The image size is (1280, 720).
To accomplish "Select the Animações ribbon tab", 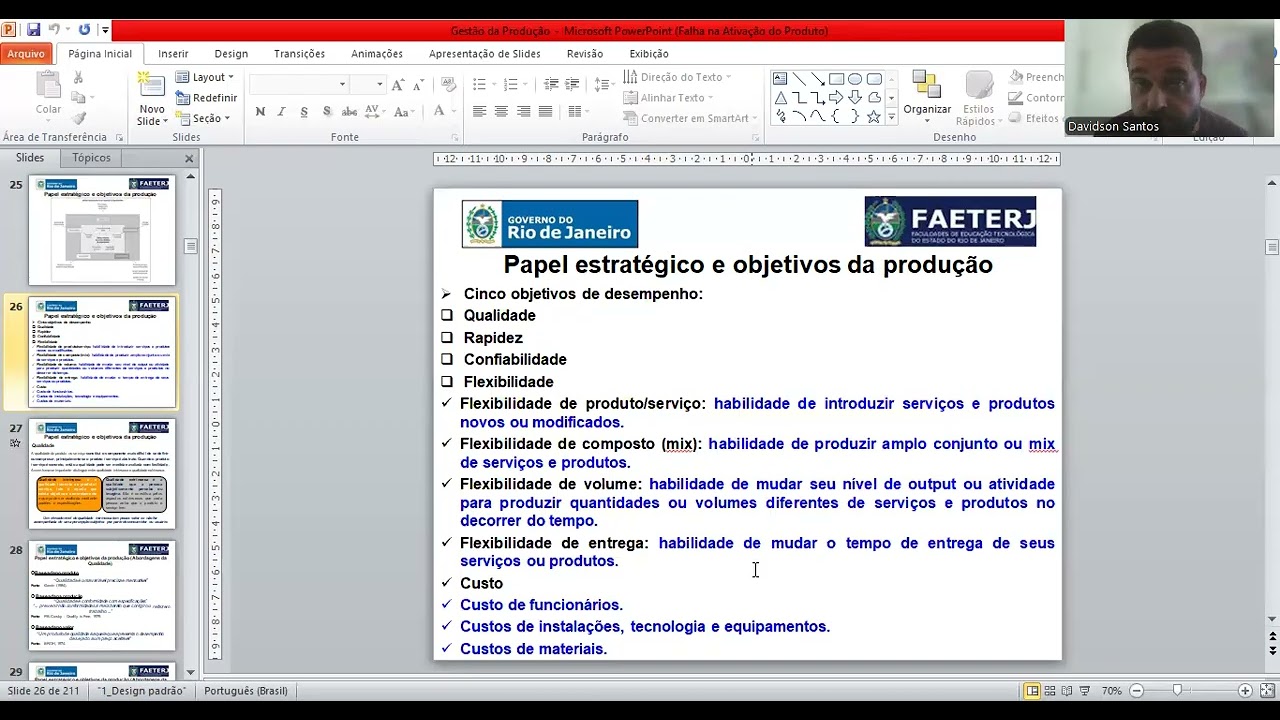I will tap(377, 54).
